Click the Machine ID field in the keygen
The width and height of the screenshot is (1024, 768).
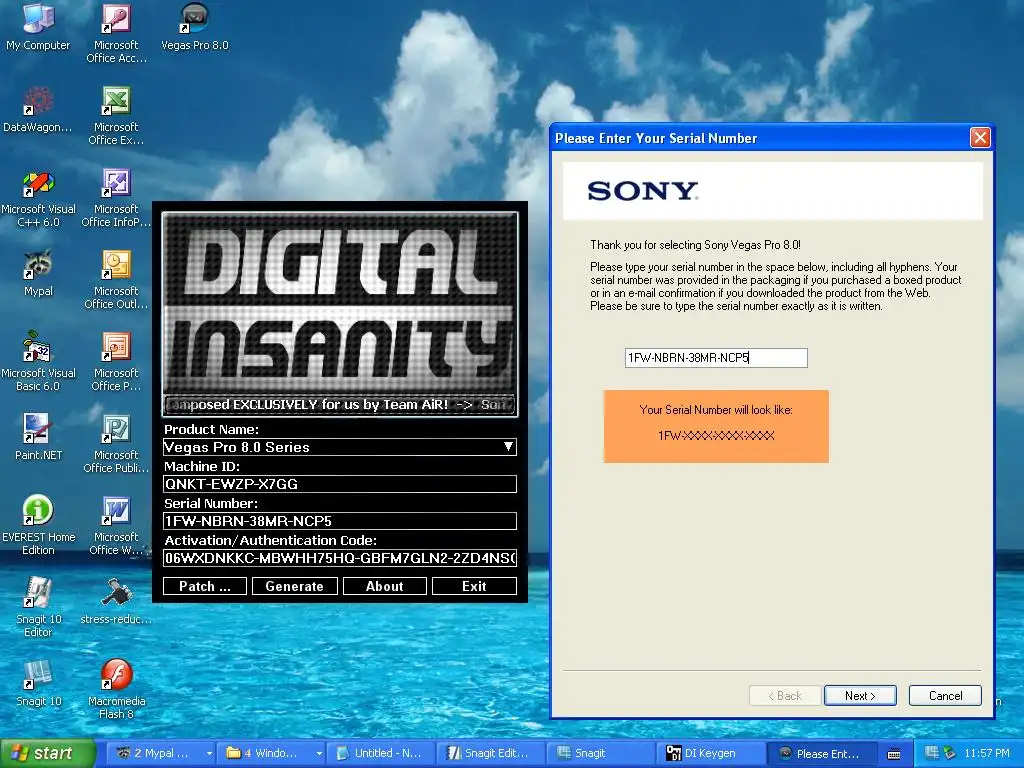pos(340,484)
